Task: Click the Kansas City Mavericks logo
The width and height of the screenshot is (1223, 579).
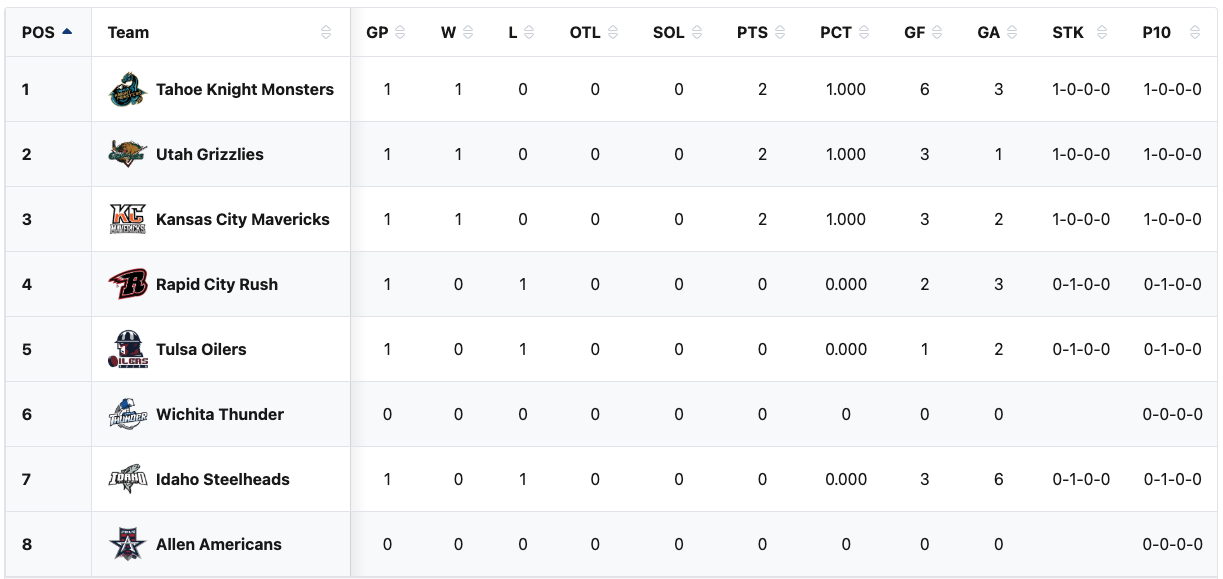Action: (x=128, y=219)
